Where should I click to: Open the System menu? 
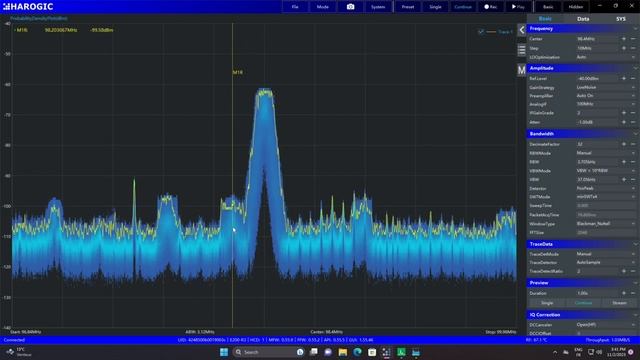(x=378, y=7)
